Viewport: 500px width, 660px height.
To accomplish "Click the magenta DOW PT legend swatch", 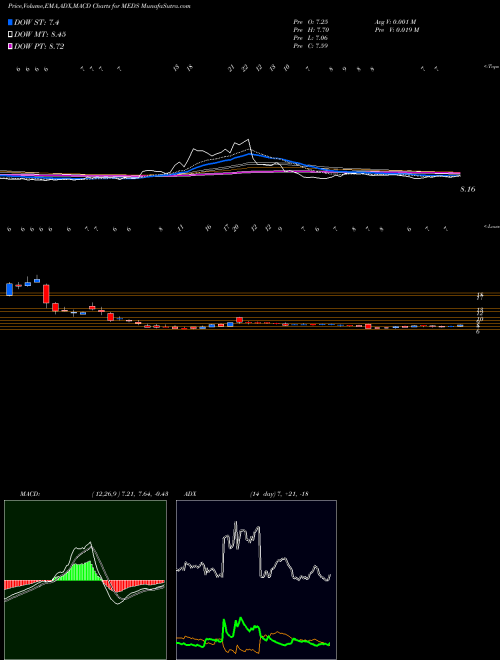I will 10,46.
